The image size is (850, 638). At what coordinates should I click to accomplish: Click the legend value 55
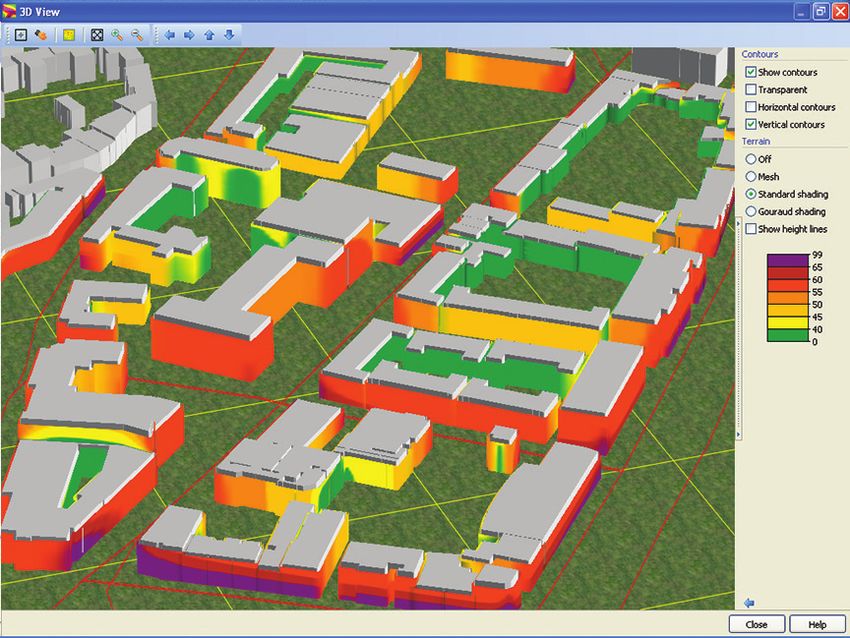[x=817, y=292]
